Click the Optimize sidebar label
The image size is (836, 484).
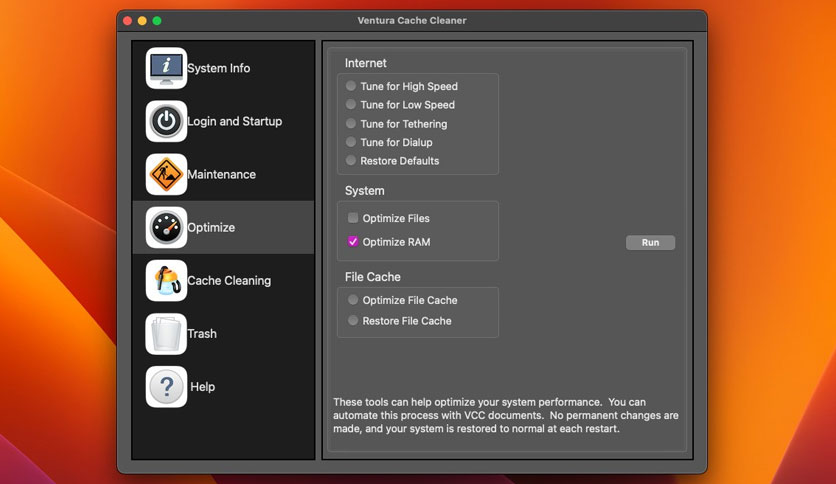(211, 228)
